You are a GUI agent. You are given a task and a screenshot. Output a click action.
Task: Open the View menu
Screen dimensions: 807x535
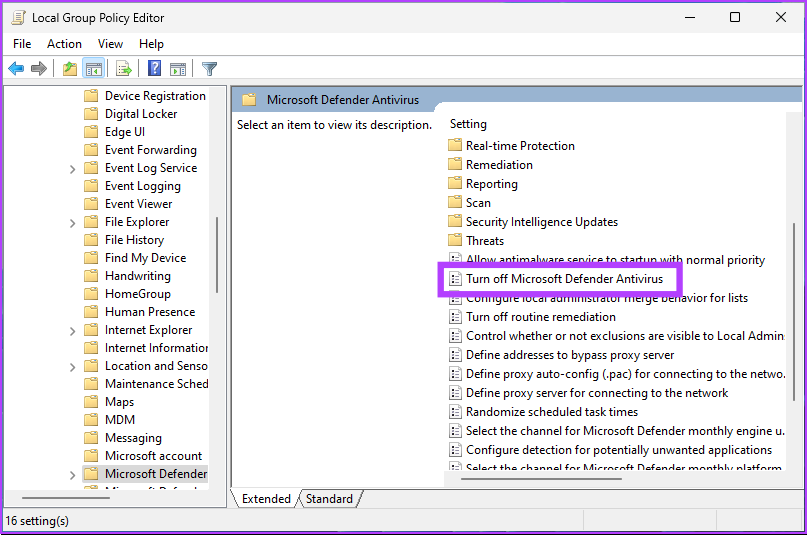coord(110,44)
